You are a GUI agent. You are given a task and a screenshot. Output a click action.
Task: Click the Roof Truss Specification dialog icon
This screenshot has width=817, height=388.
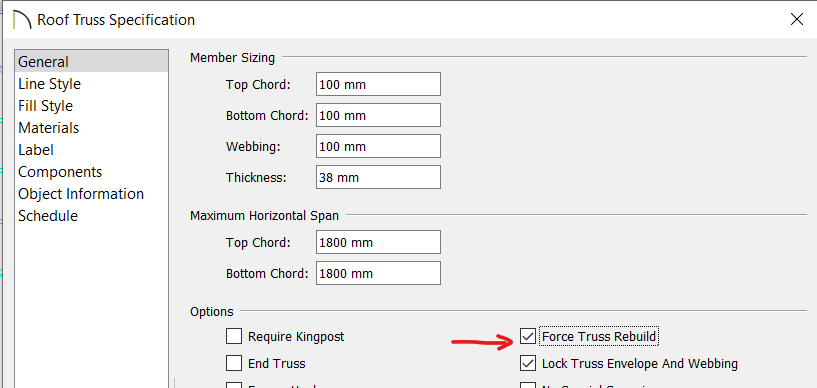tap(21, 20)
